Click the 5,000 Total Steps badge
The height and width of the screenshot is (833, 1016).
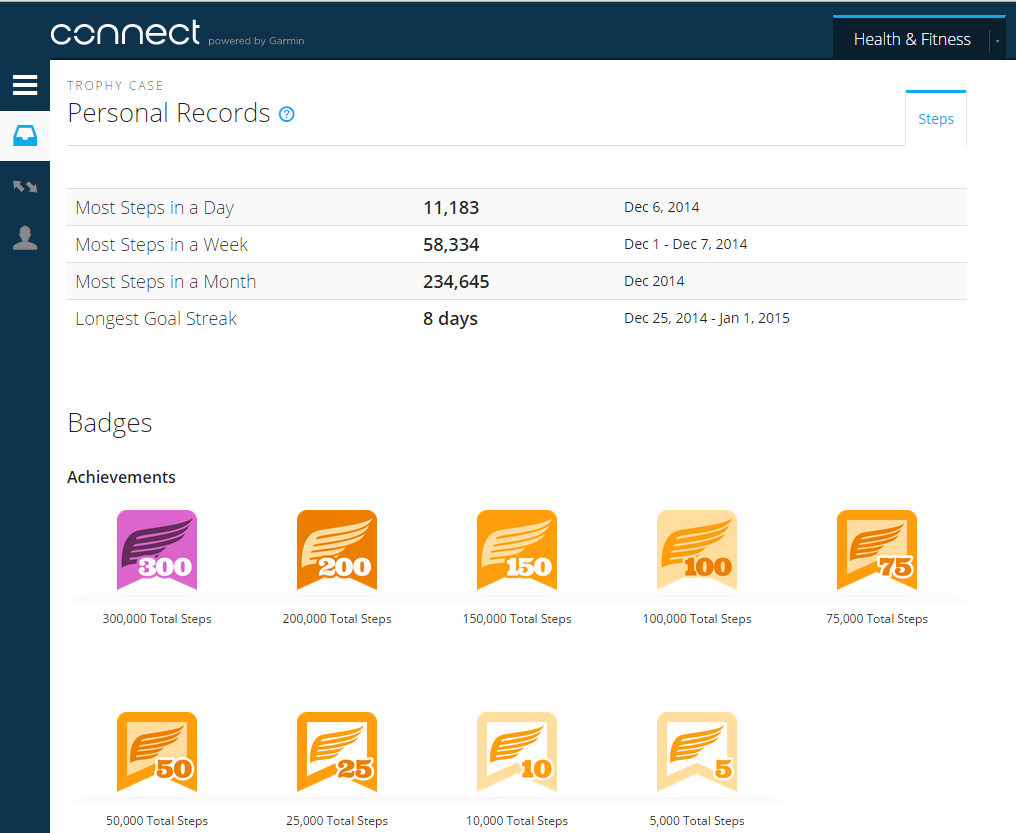[x=697, y=752]
